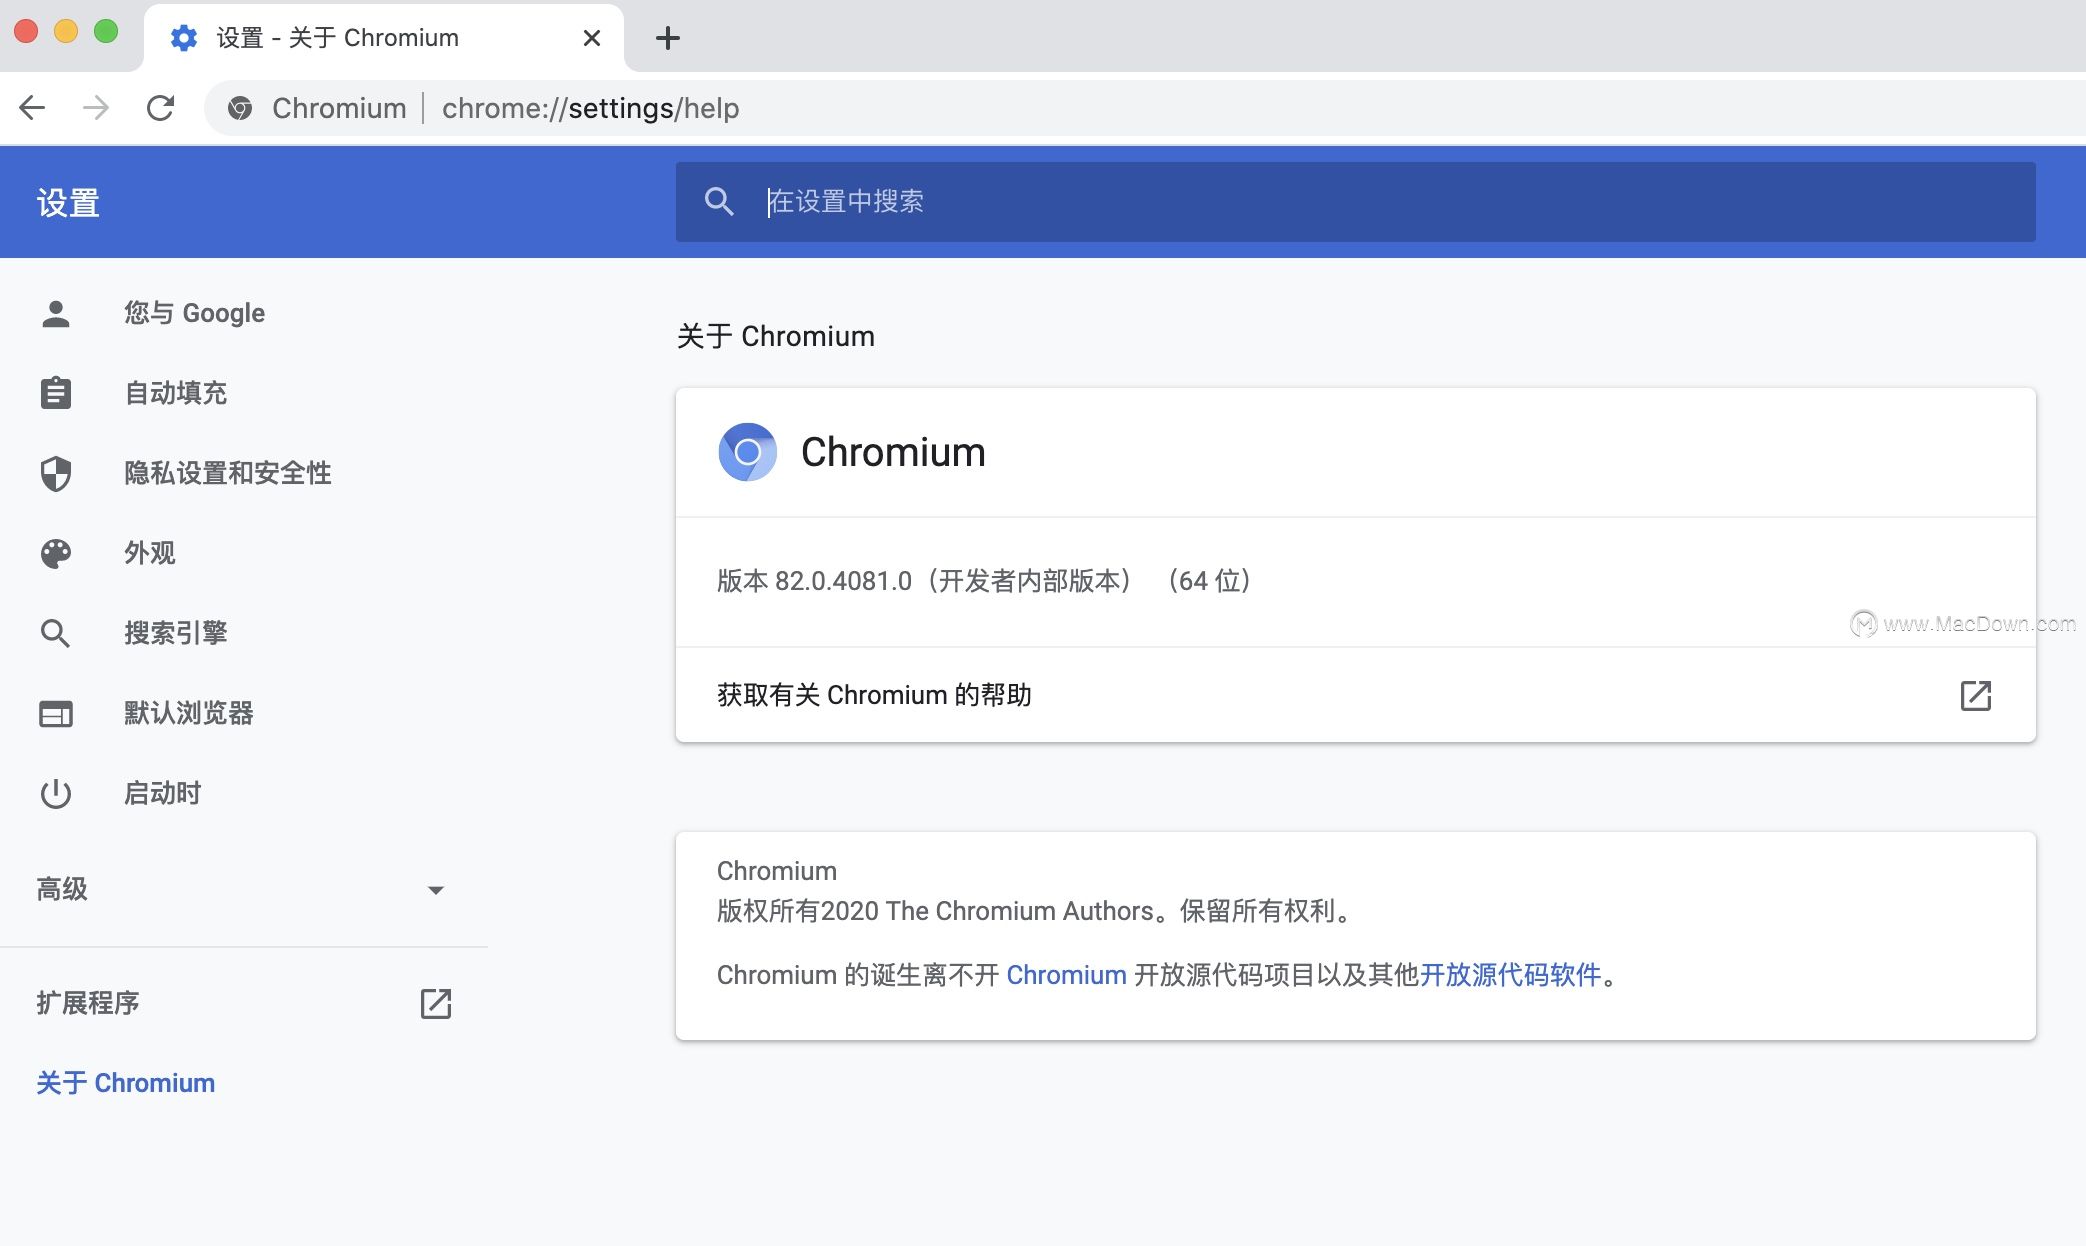Viewport: 2086px width, 1246px height.
Task: Reload the settings page
Action: [x=160, y=108]
